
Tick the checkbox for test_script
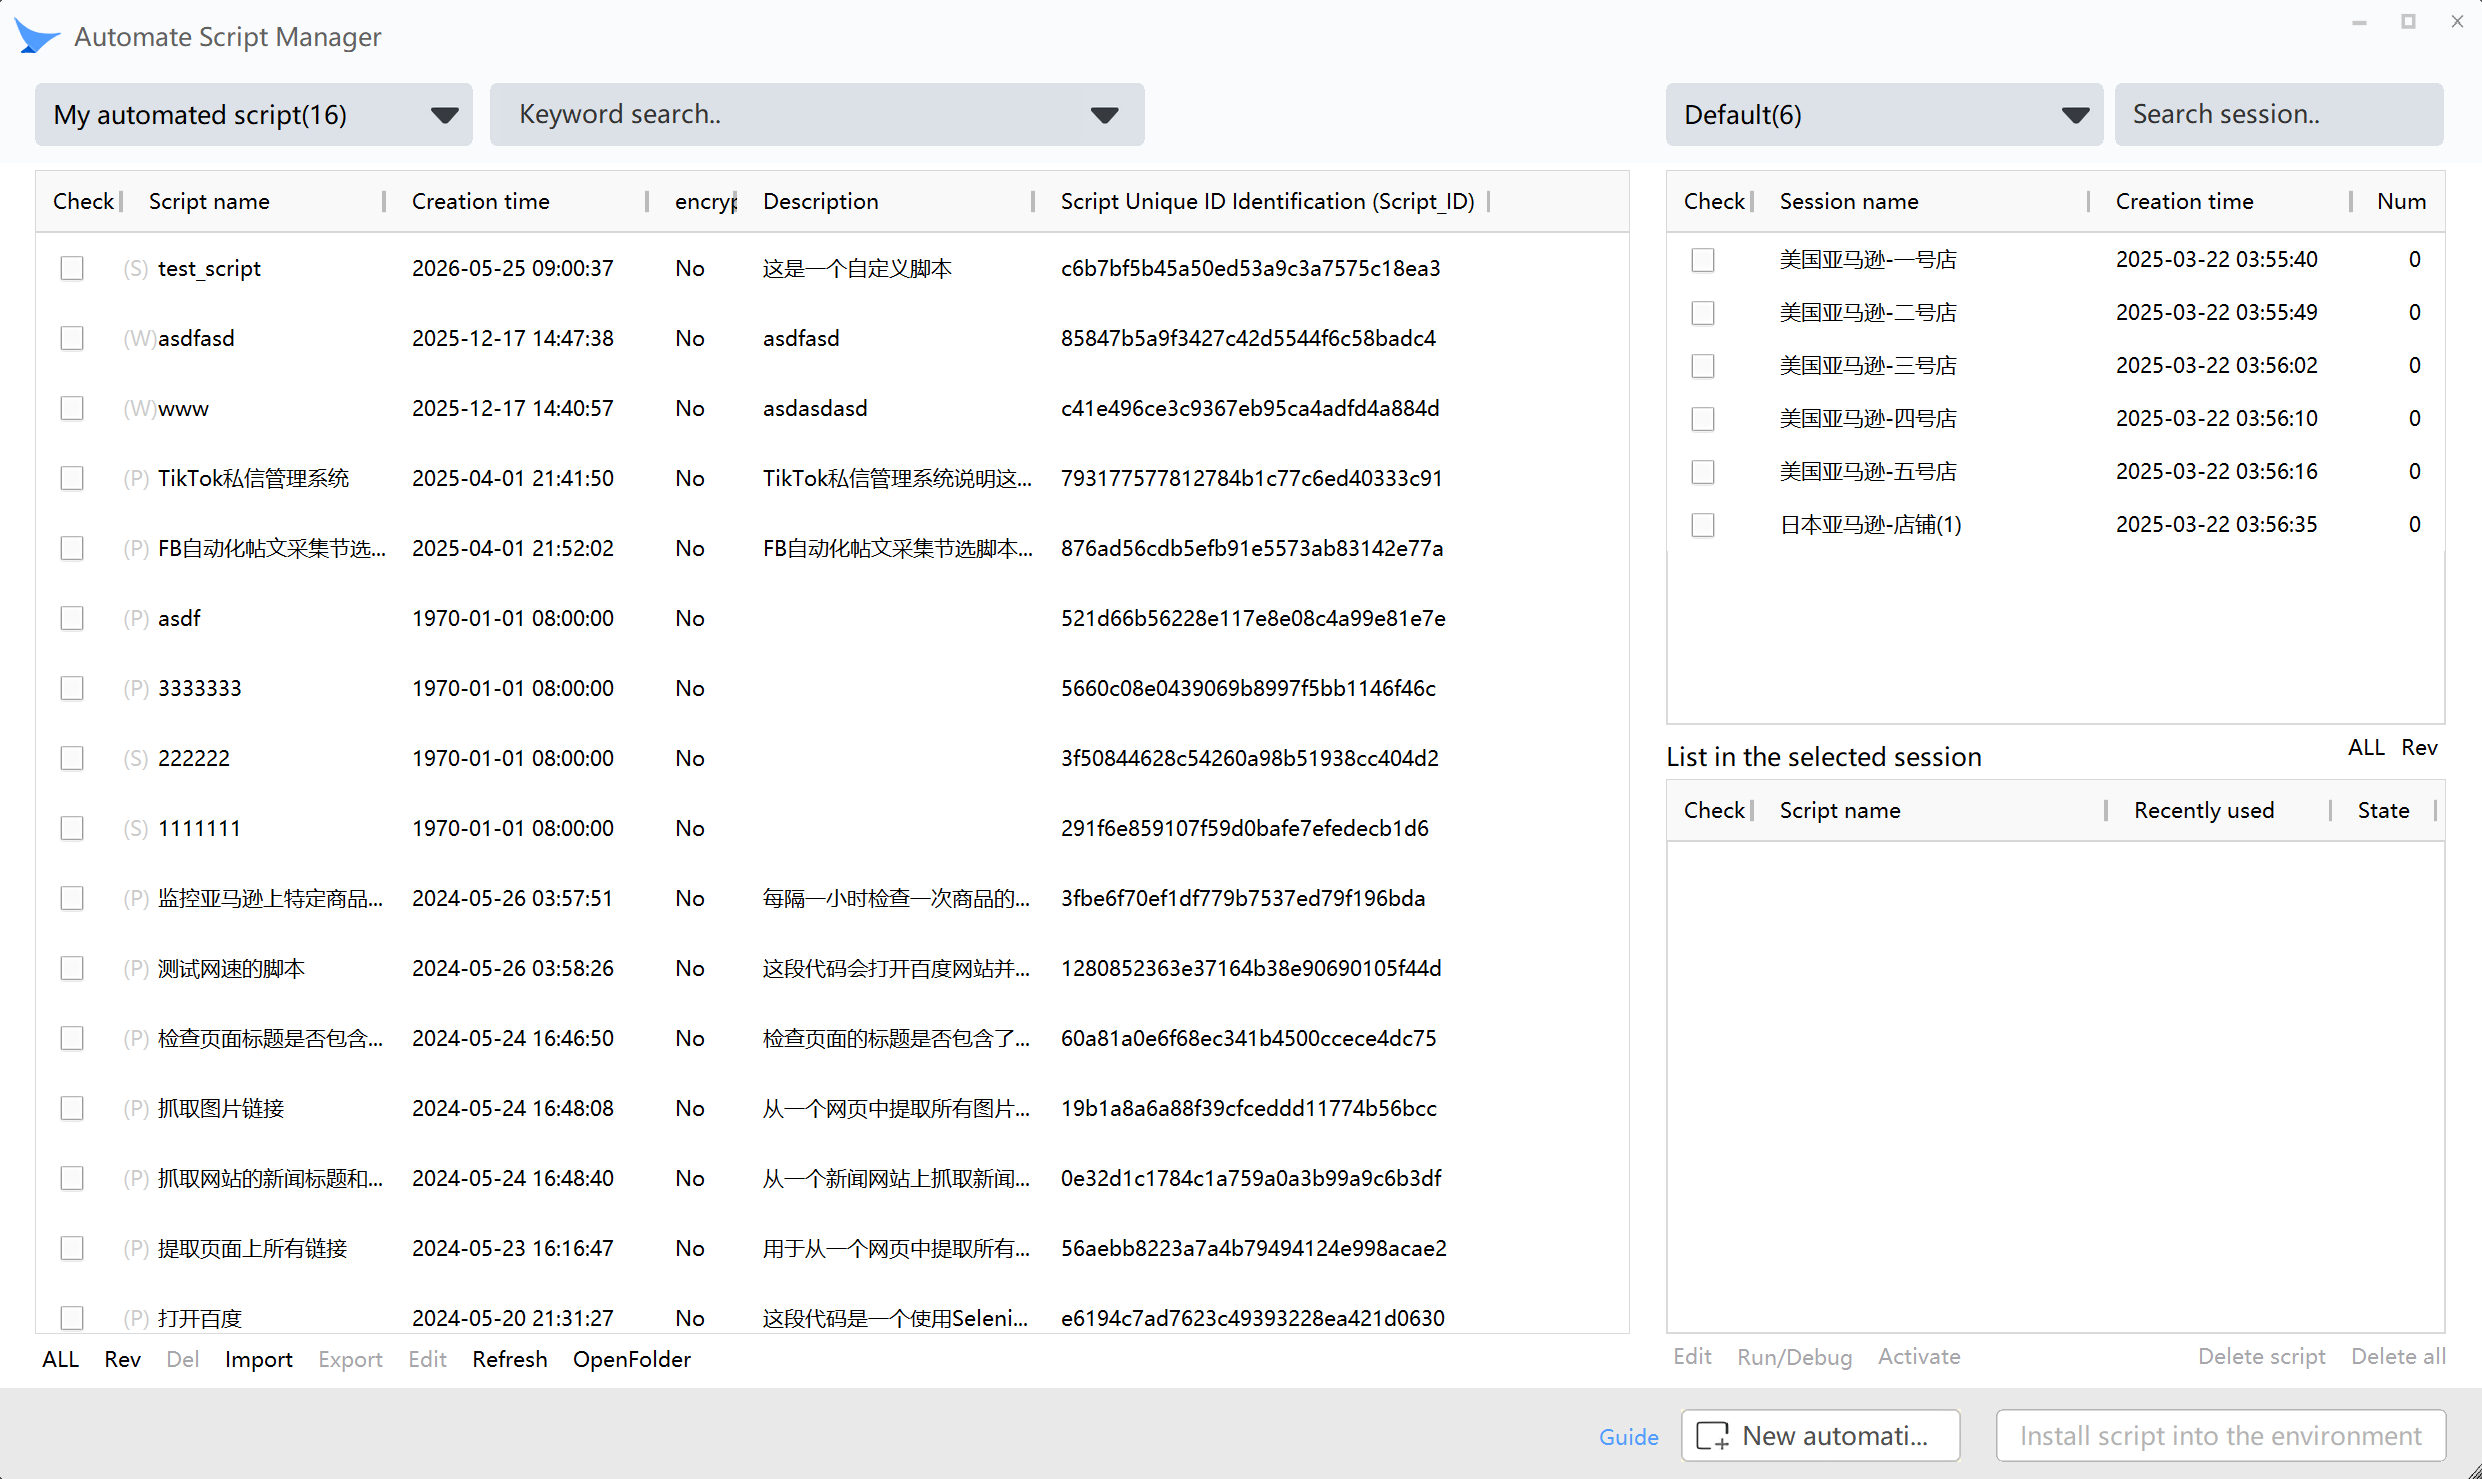coord(72,268)
